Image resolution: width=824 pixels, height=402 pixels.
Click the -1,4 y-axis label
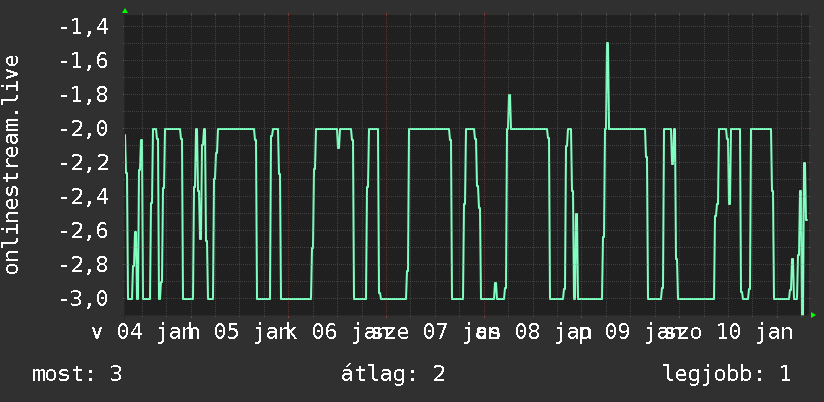pos(84,27)
